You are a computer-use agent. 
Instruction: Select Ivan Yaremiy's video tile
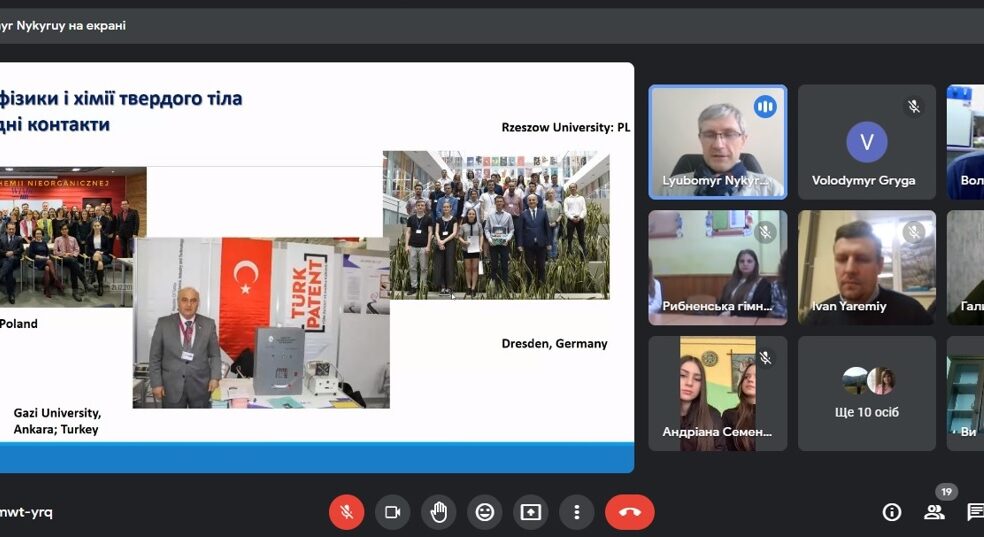coord(866,266)
